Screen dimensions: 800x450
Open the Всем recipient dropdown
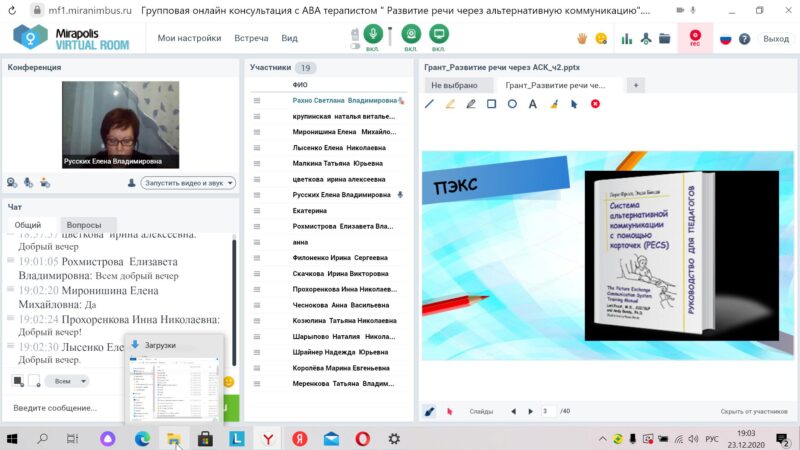[x=67, y=381]
